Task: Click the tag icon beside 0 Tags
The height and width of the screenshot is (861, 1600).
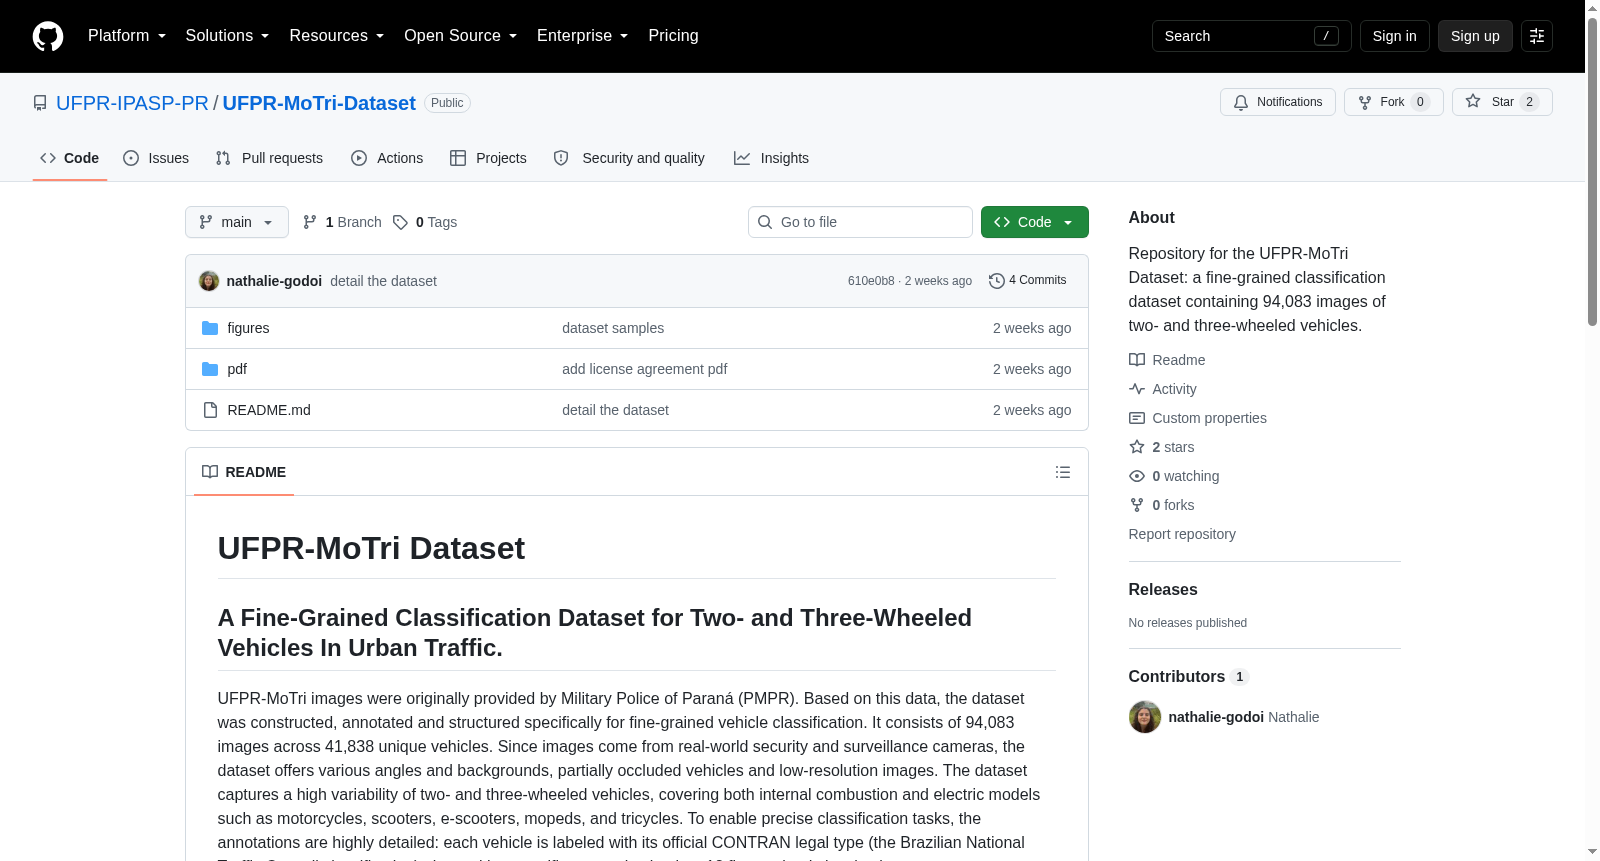Action: [x=400, y=222]
